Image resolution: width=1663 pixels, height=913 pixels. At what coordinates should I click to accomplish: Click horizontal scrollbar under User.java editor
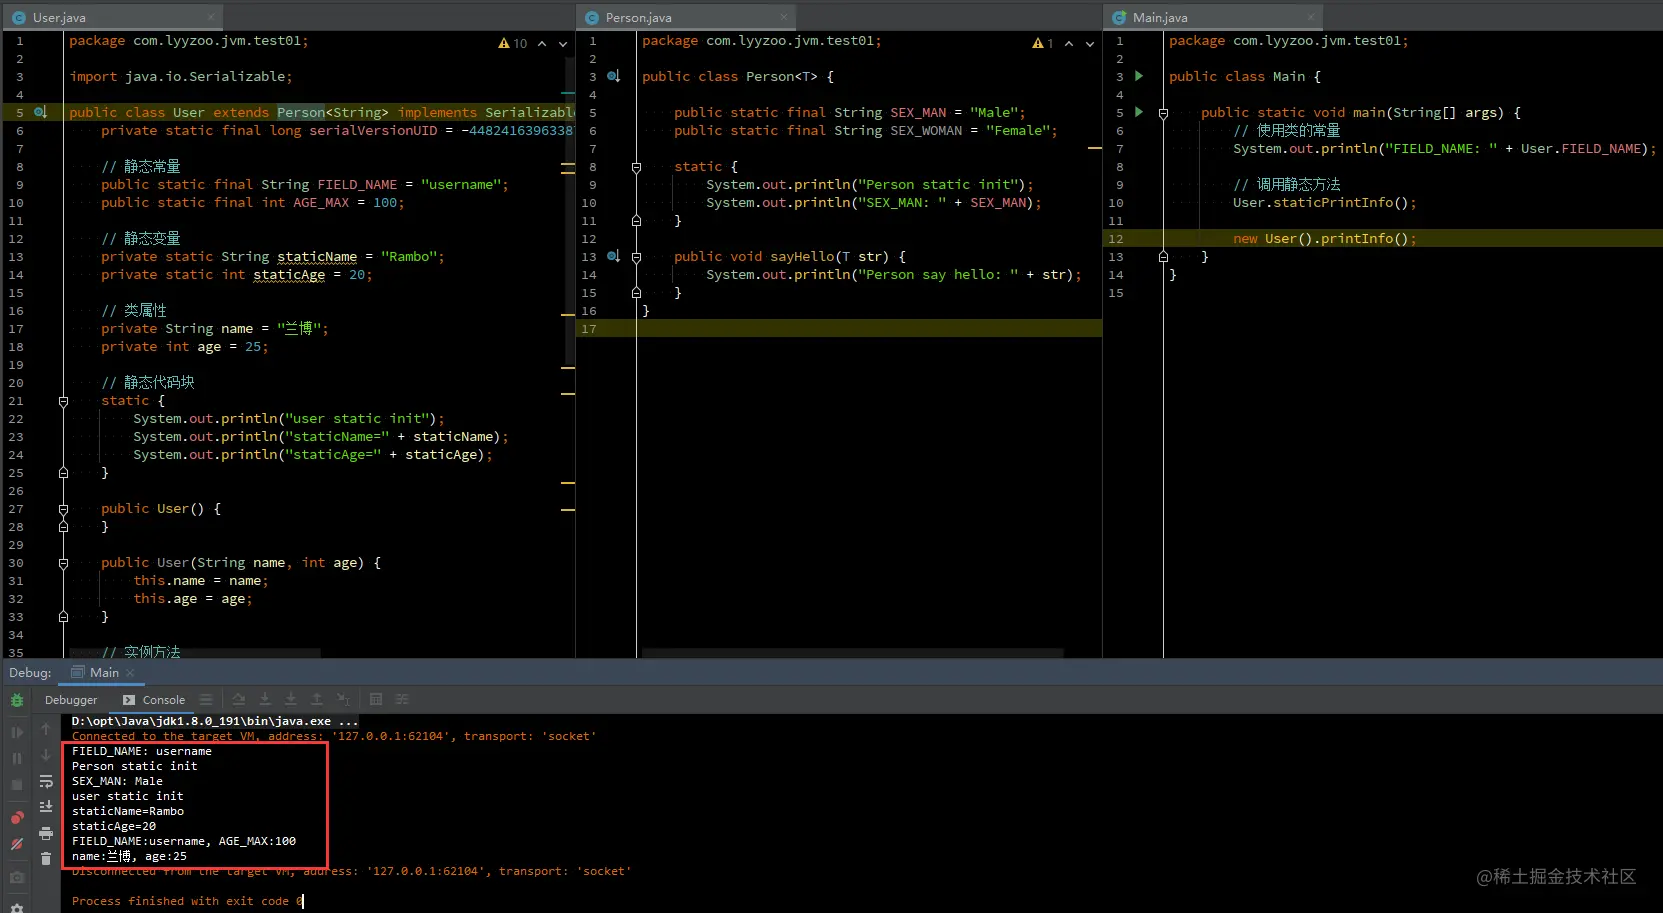[x=195, y=653]
